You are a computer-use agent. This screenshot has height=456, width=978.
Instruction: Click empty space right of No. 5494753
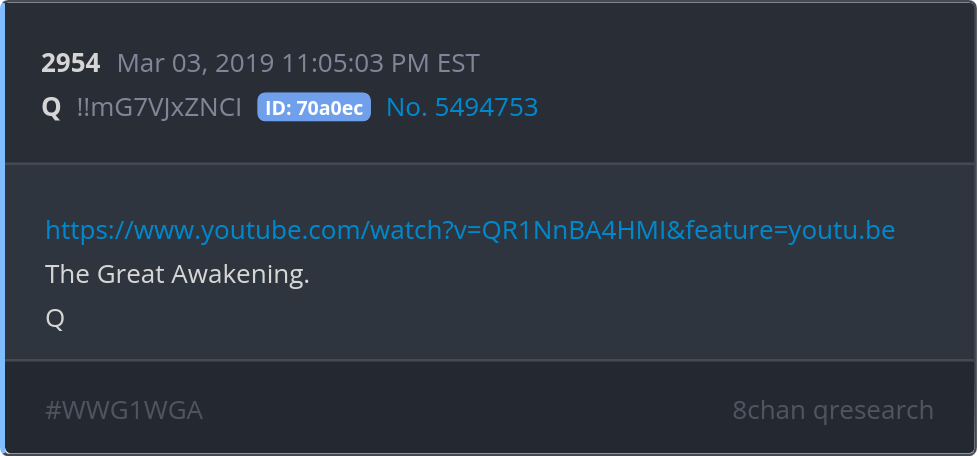[748, 107]
